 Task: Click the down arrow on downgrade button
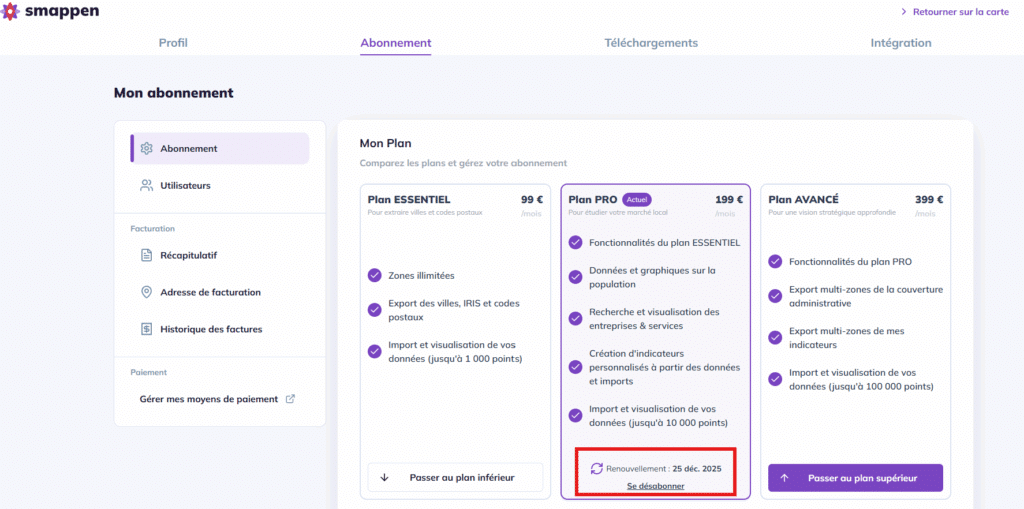tap(385, 478)
